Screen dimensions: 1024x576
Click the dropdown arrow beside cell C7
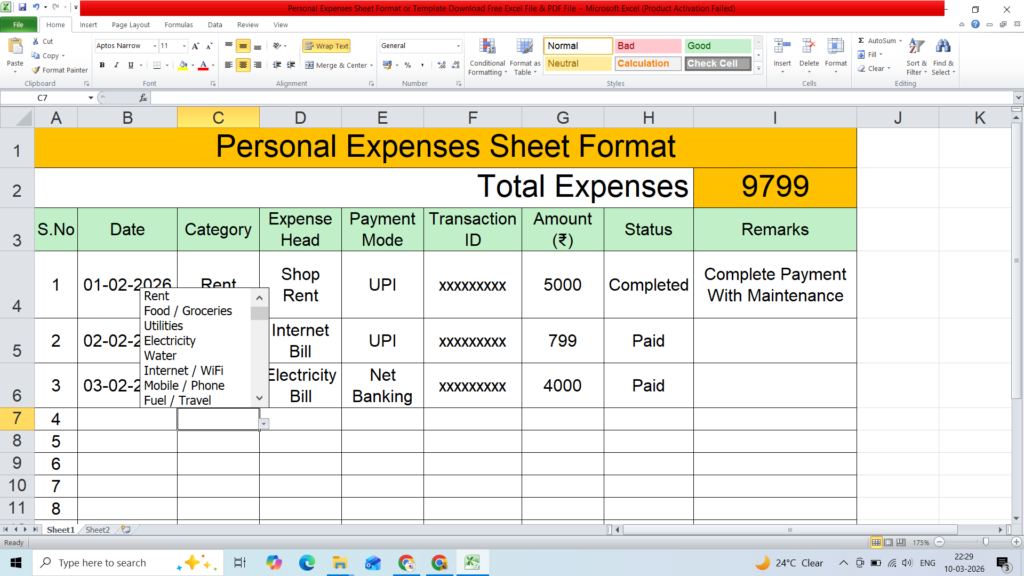pos(263,424)
